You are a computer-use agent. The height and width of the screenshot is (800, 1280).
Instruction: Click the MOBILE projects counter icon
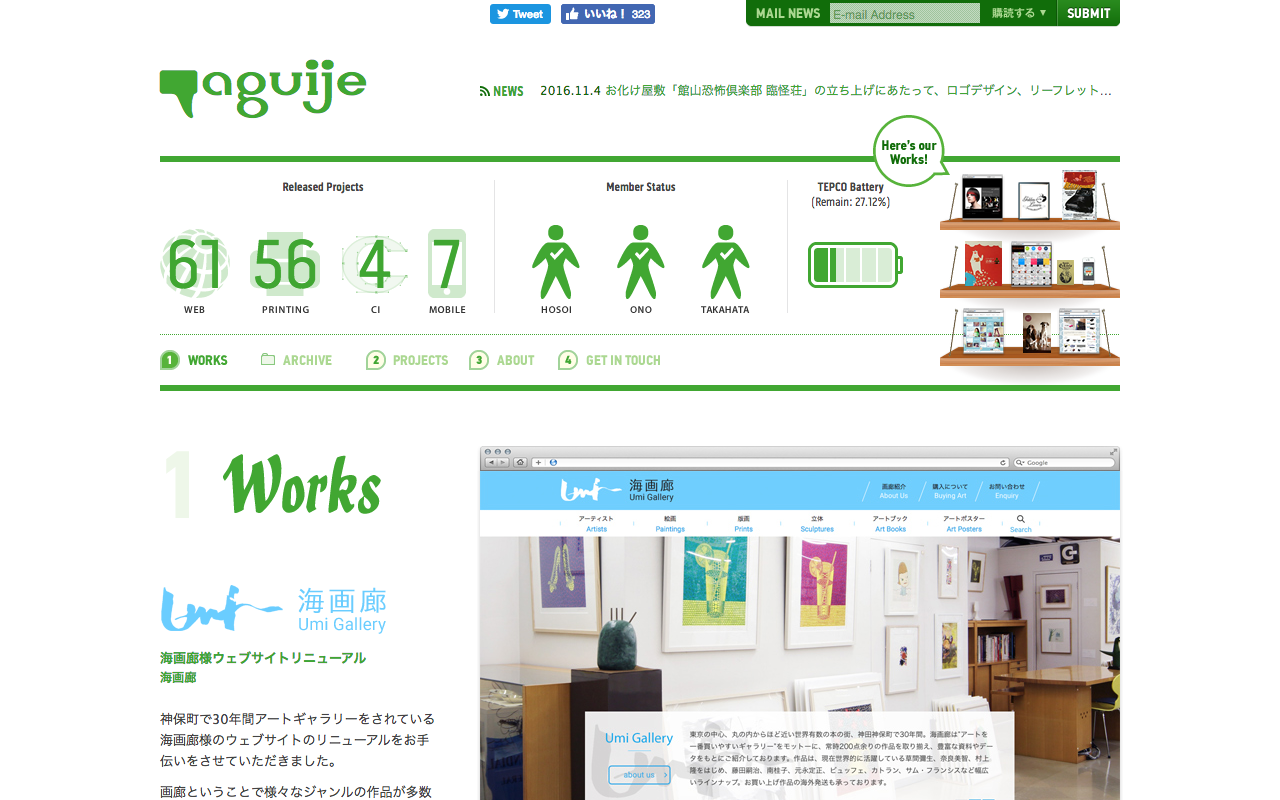pyautogui.click(x=447, y=264)
